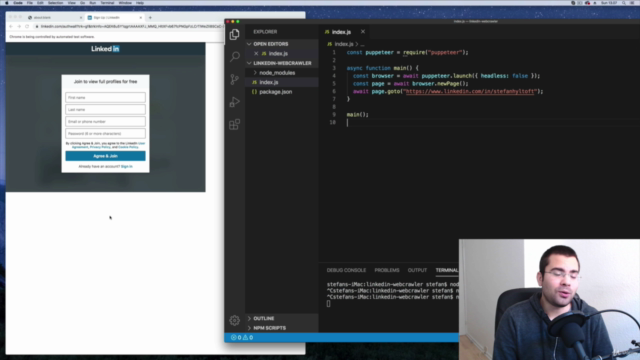Switch to the Debug Console panel tab
This screenshot has height=360, width=640.
[346, 270]
